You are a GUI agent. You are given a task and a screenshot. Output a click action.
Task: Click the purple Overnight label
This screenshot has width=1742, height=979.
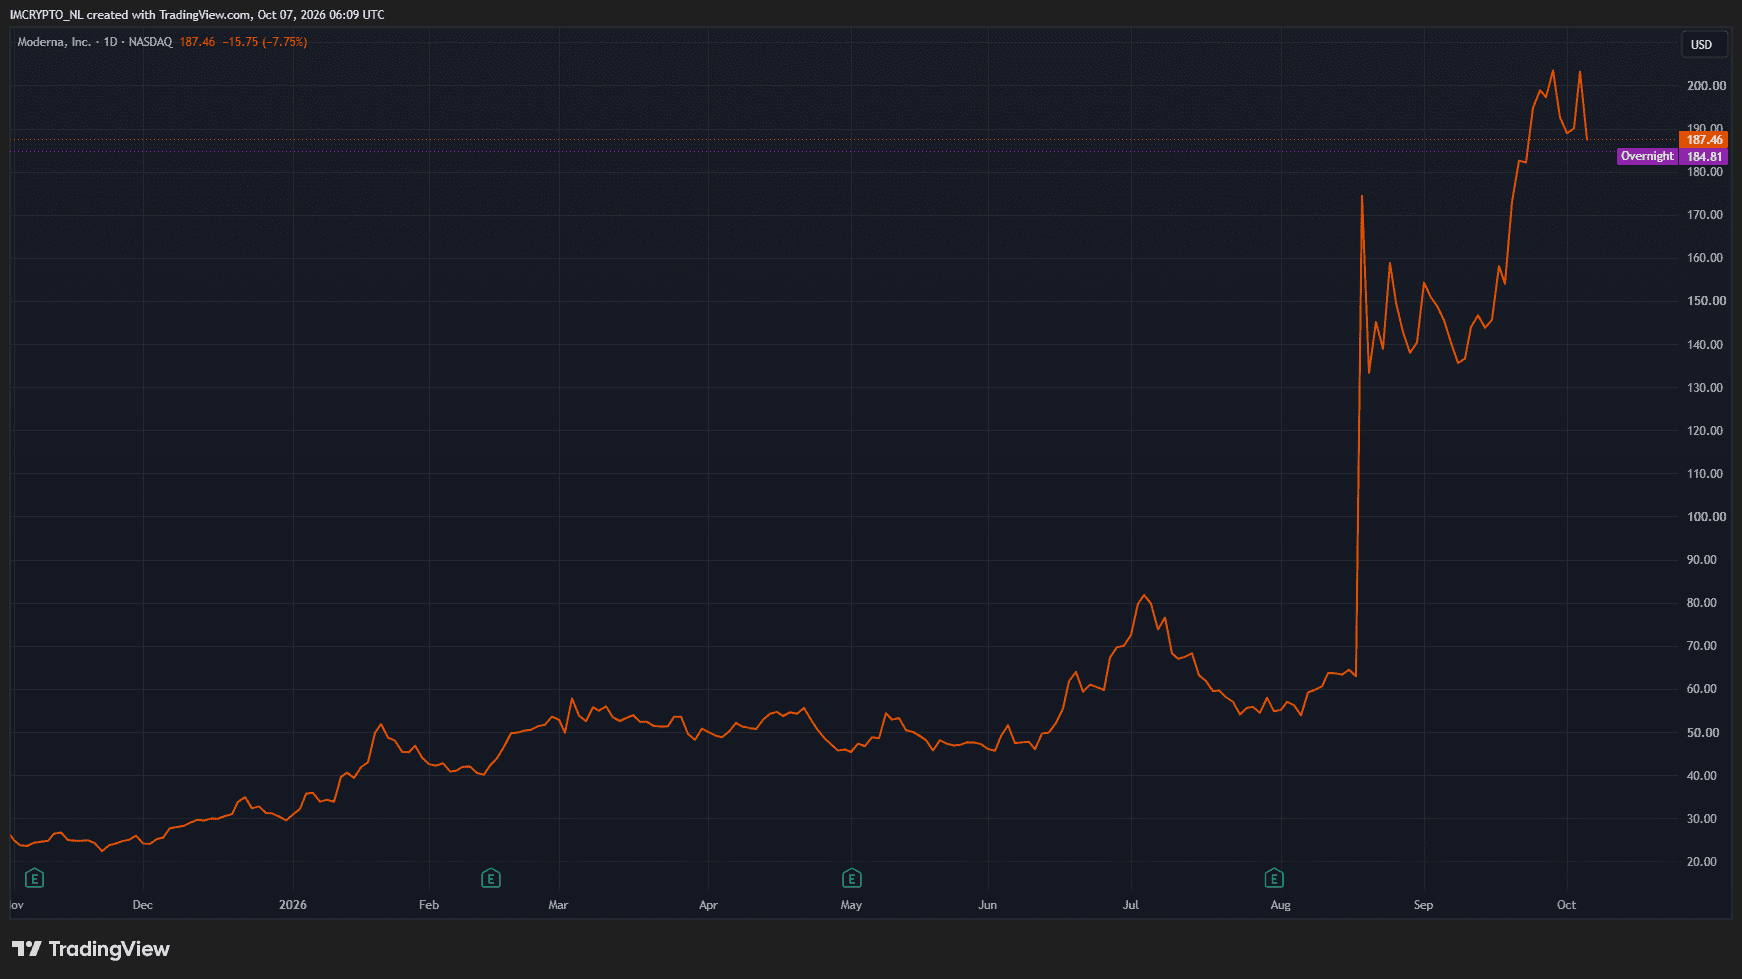coord(1646,156)
